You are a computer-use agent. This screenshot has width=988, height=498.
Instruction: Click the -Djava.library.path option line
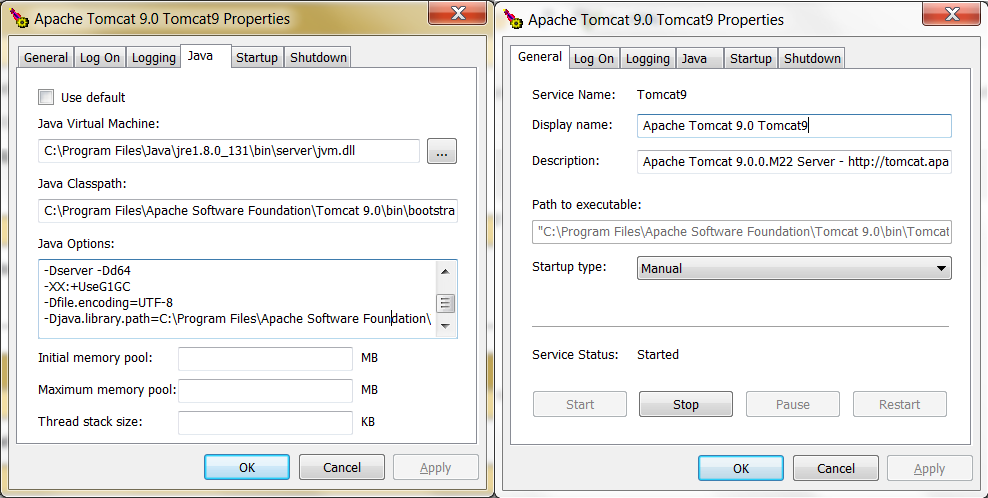238,318
